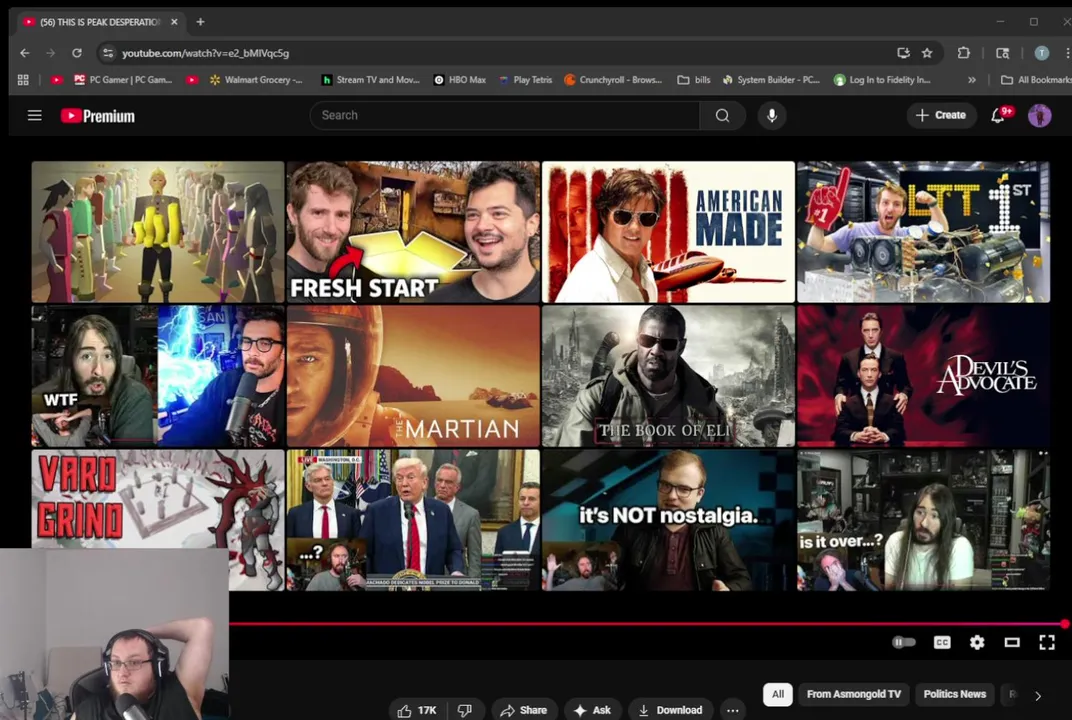Bookmark this page with the star icon
1072x720 pixels.
pos(927,53)
